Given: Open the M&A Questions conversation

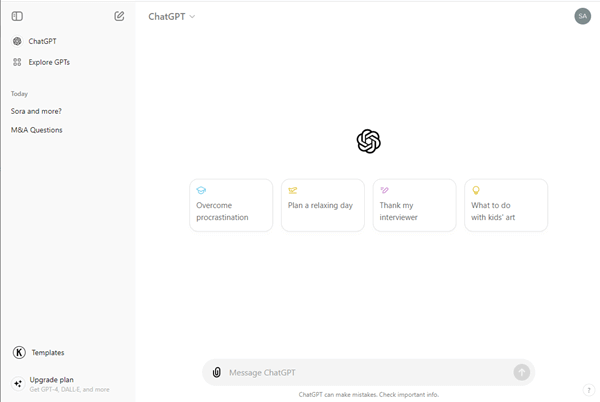Looking at the screenshot, I should [x=37, y=130].
